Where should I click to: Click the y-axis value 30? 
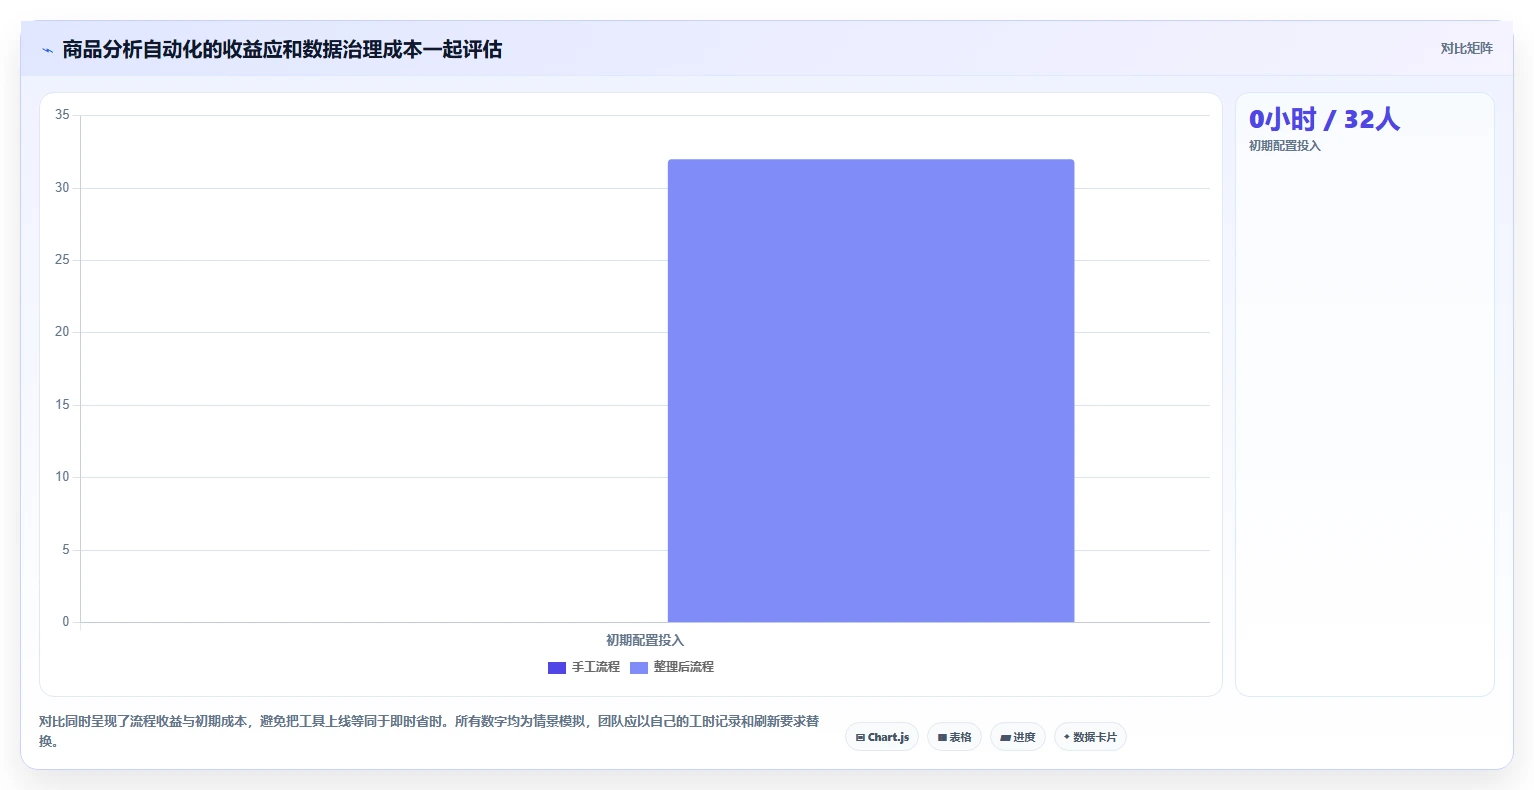point(62,188)
